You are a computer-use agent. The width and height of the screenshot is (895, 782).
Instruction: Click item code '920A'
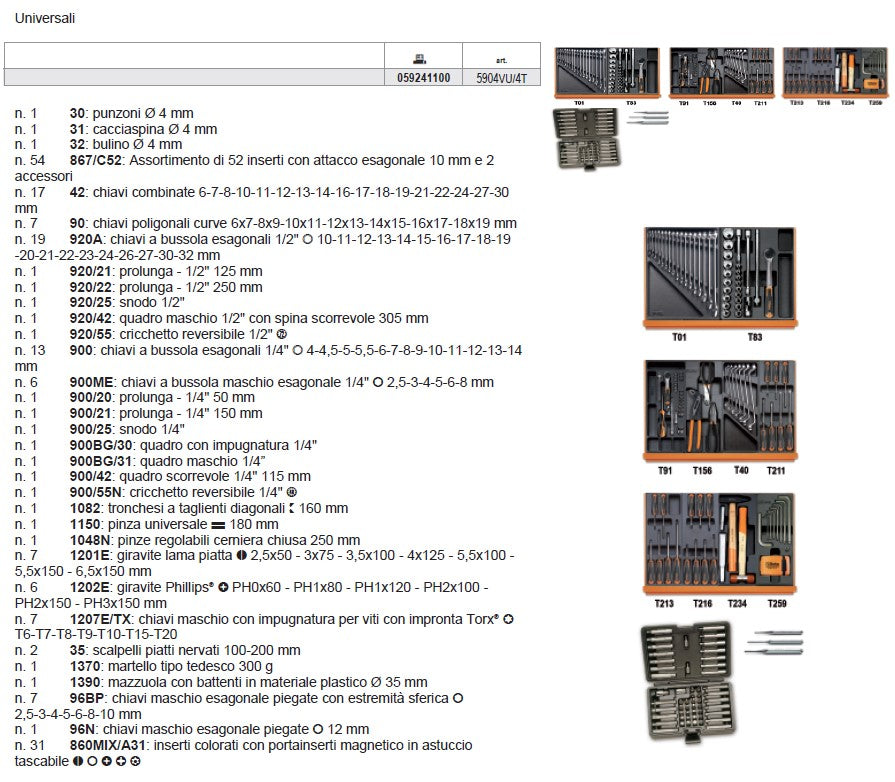[x=86, y=239]
